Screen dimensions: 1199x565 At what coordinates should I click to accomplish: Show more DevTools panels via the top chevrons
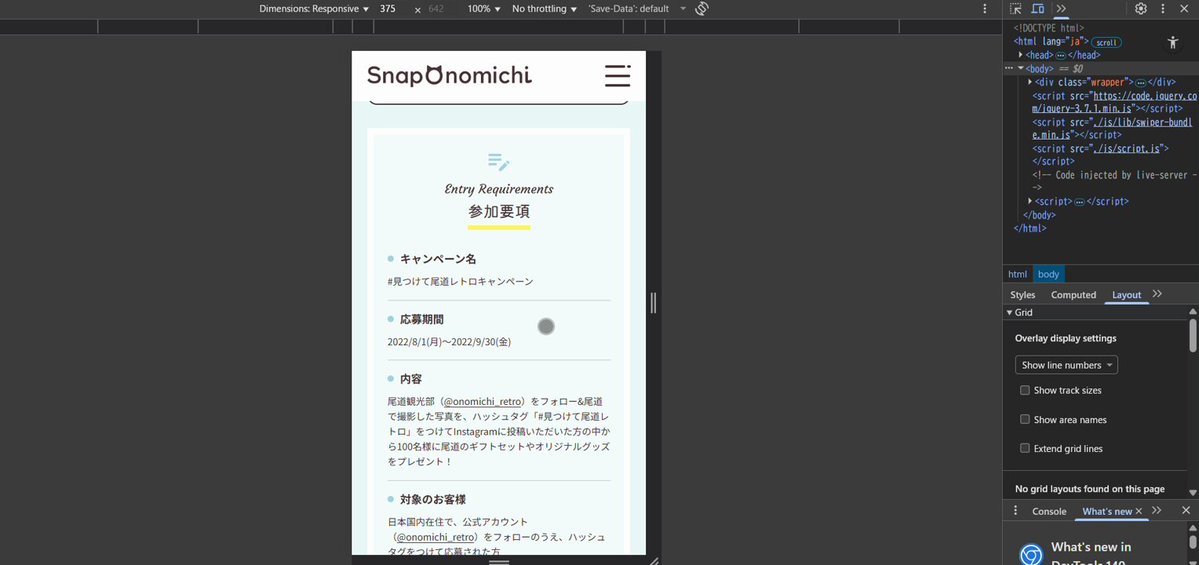[x=1061, y=9]
